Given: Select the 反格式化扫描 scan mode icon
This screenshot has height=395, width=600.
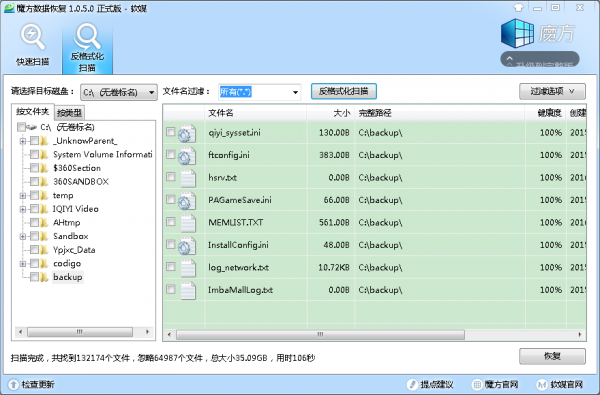Looking at the screenshot, I should [x=87, y=37].
